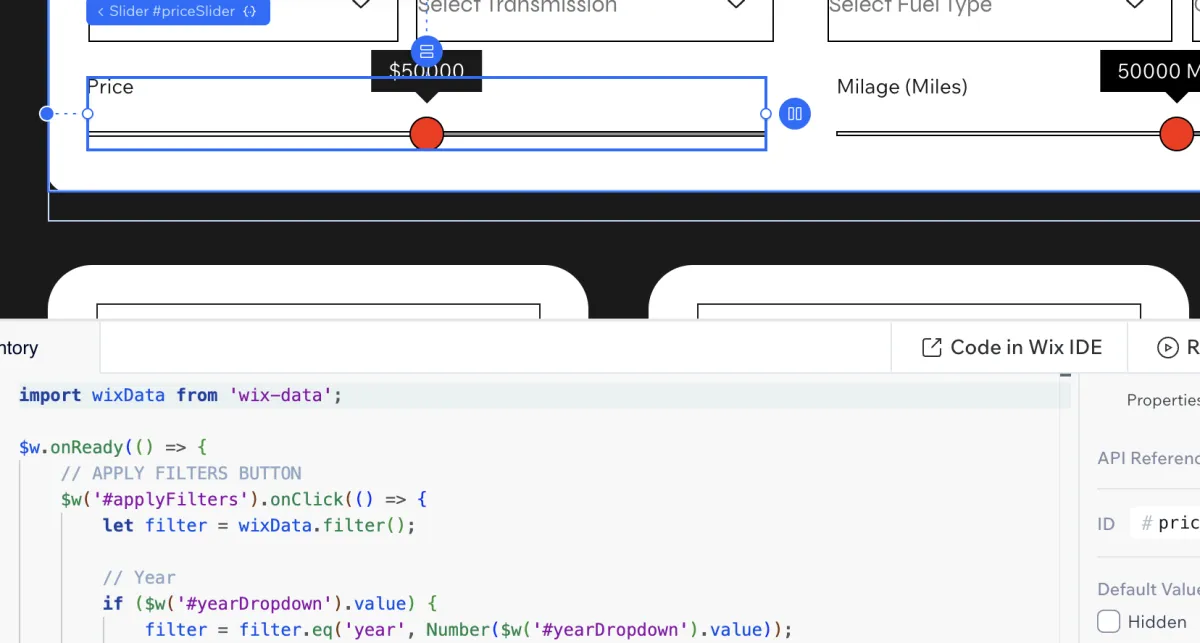
Task: Click the chevron of the first filter dropdown
Action: (x=361, y=5)
